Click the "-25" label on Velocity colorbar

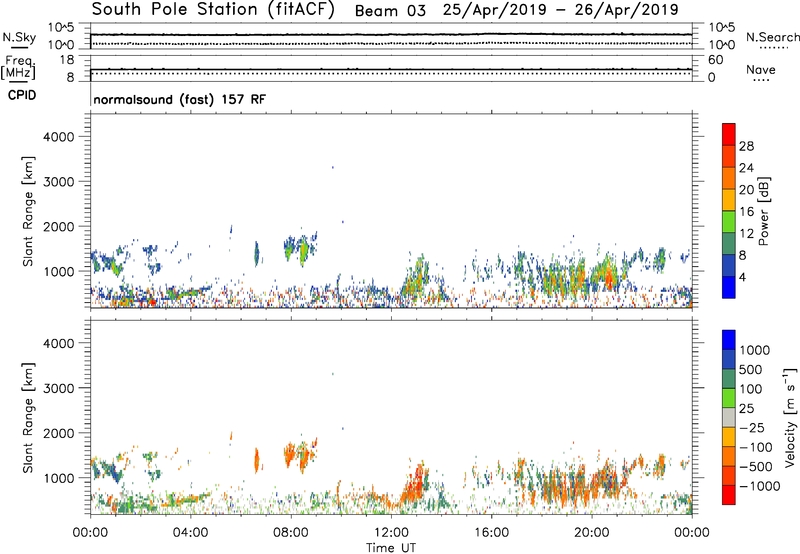pyautogui.click(x=753, y=428)
